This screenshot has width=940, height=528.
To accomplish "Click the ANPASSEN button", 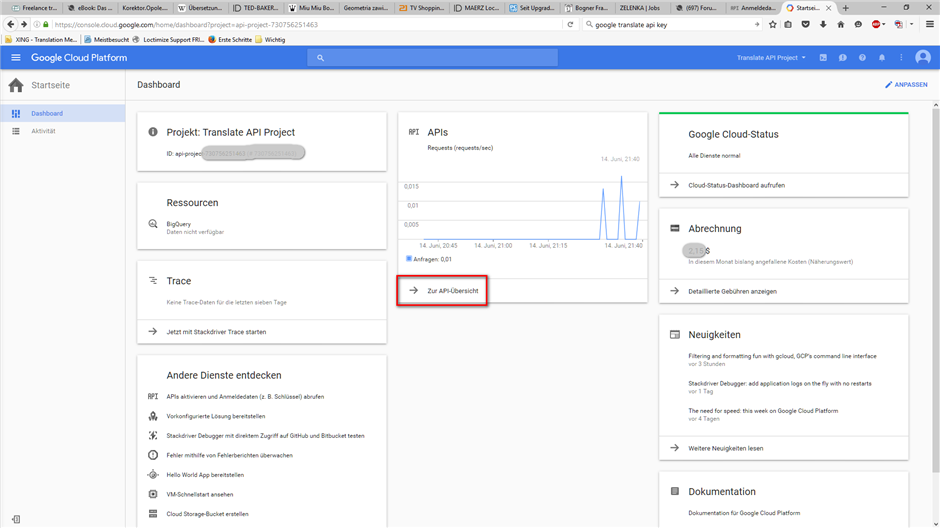I will [906, 85].
